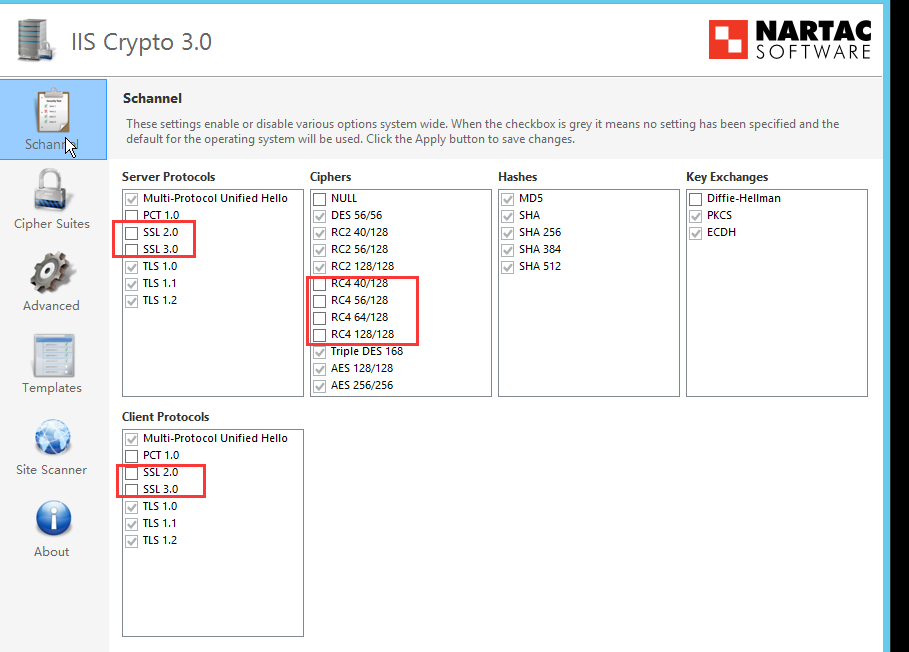Open the Site Scanner globe icon
The image size is (909, 652).
pos(53,438)
